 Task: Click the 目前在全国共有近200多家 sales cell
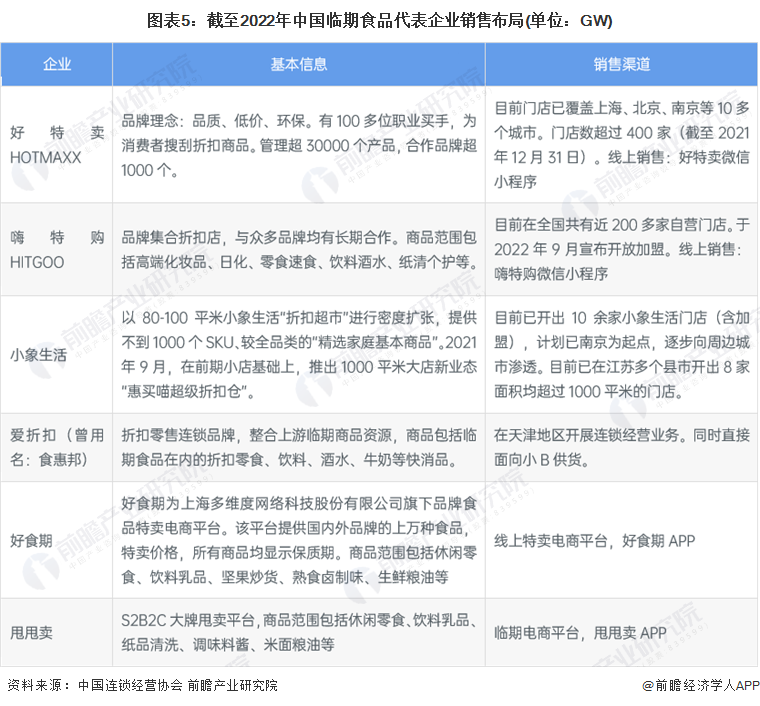(621, 250)
